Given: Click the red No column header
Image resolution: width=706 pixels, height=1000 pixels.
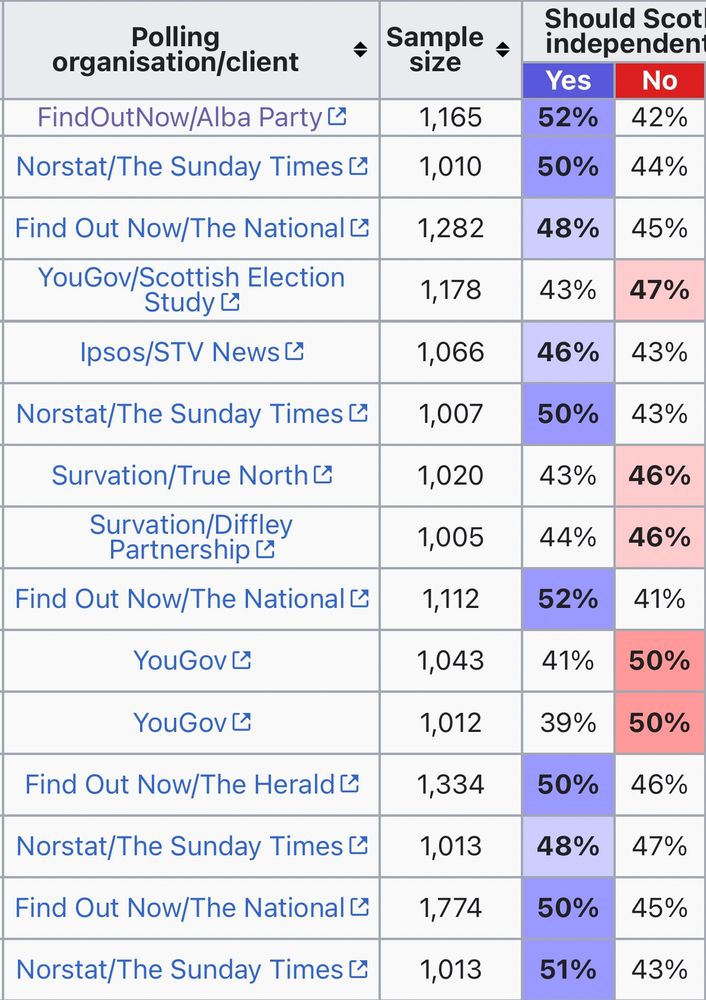Looking at the screenshot, I should (x=659, y=81).
